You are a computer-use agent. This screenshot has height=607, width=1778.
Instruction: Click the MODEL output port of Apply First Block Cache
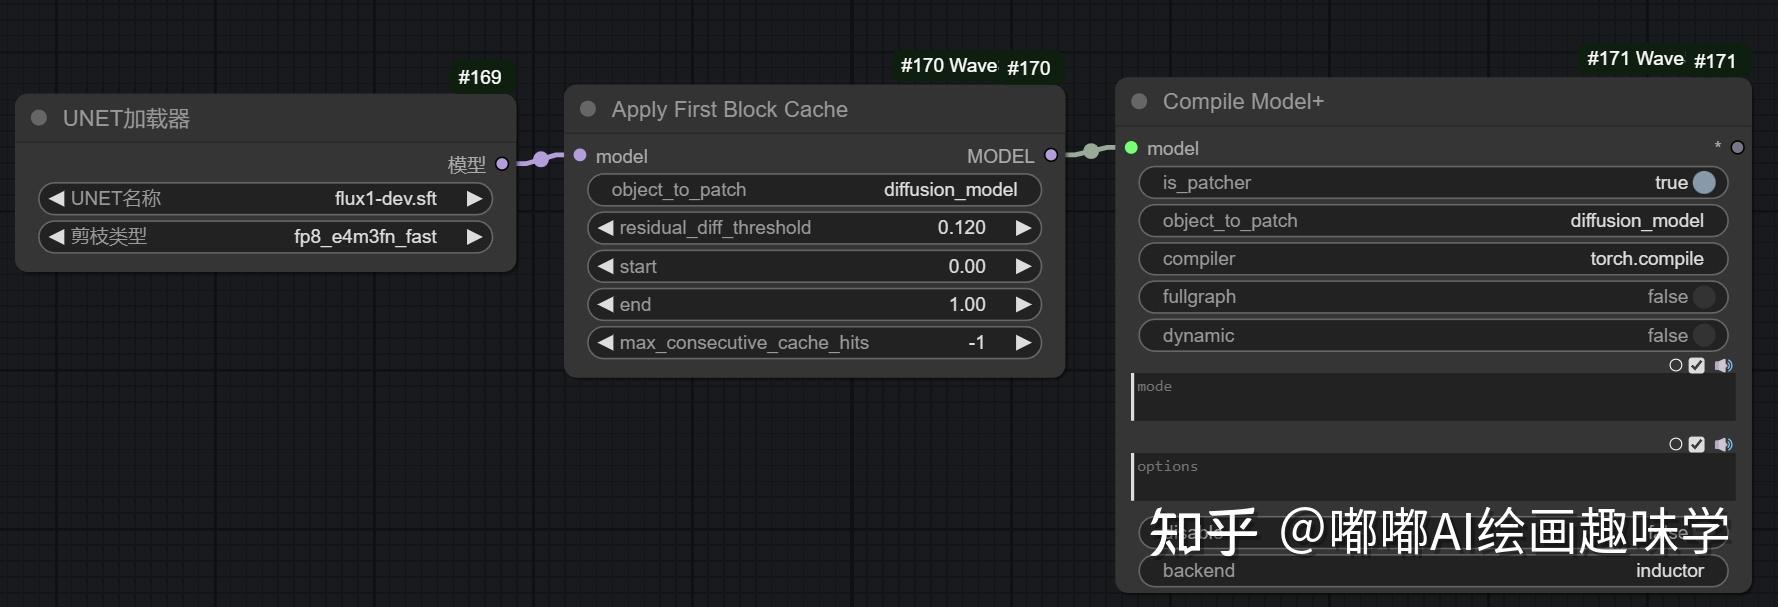pyautogui.click(x=1051, y=155)
